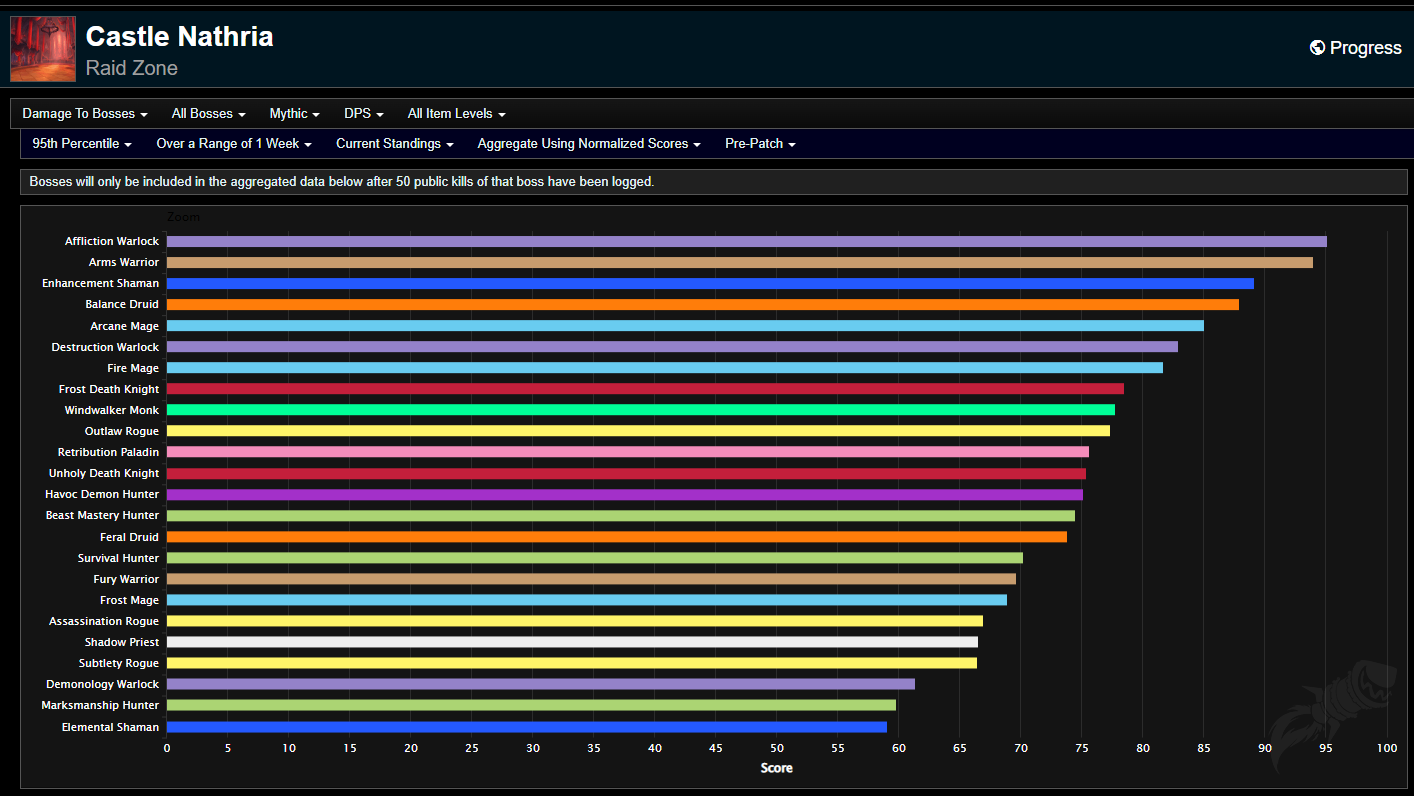Click the Frost Mage bar
The width and height of the screenshot is (1414, 796).
(587, 600)
